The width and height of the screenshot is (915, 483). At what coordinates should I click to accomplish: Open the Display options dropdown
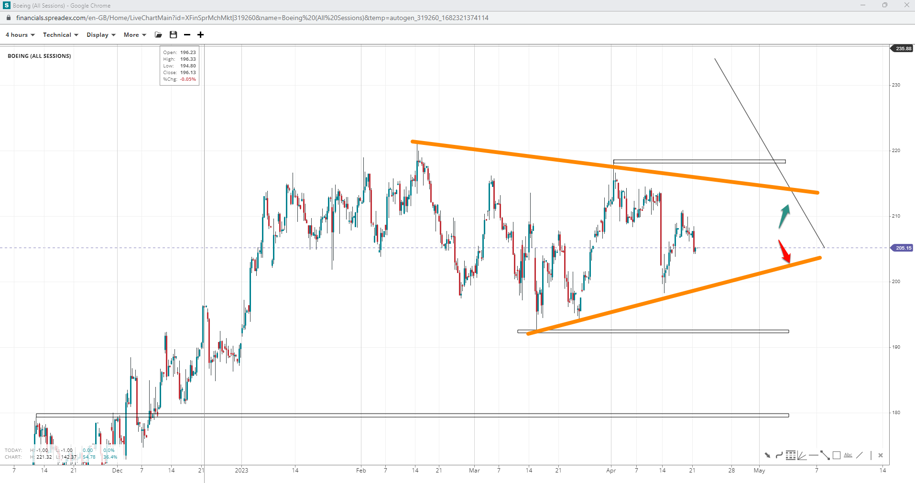100,35
